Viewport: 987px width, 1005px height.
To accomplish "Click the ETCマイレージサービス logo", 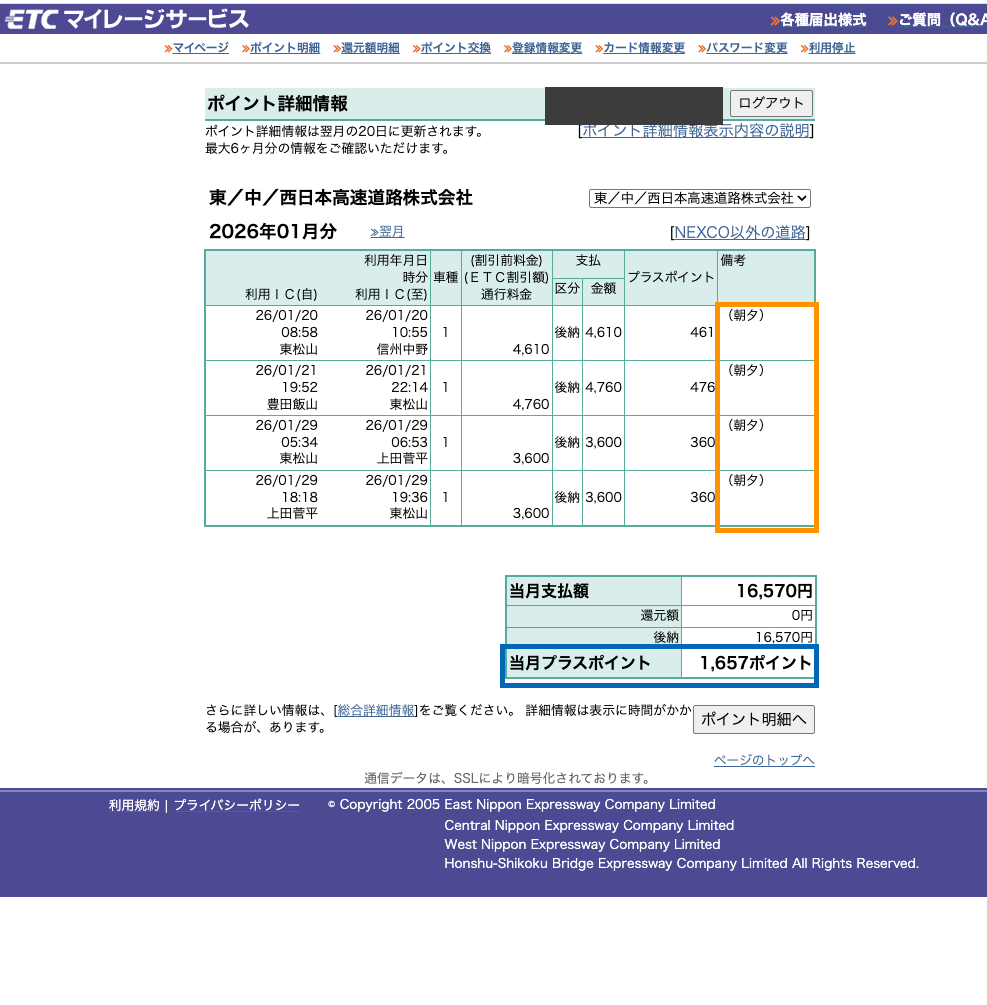I will pos(127,19).
